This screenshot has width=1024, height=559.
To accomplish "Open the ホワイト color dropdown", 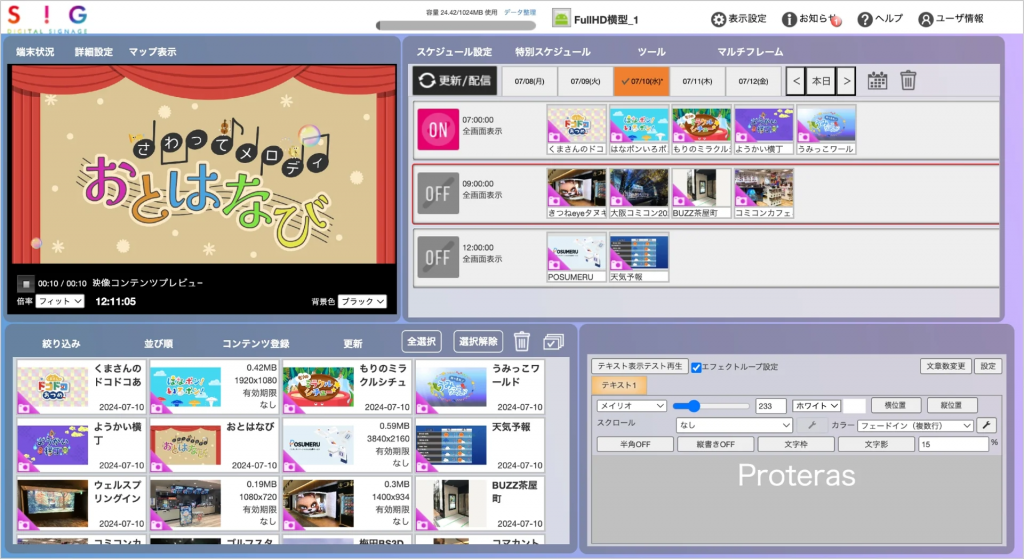I will click(816, 406).
